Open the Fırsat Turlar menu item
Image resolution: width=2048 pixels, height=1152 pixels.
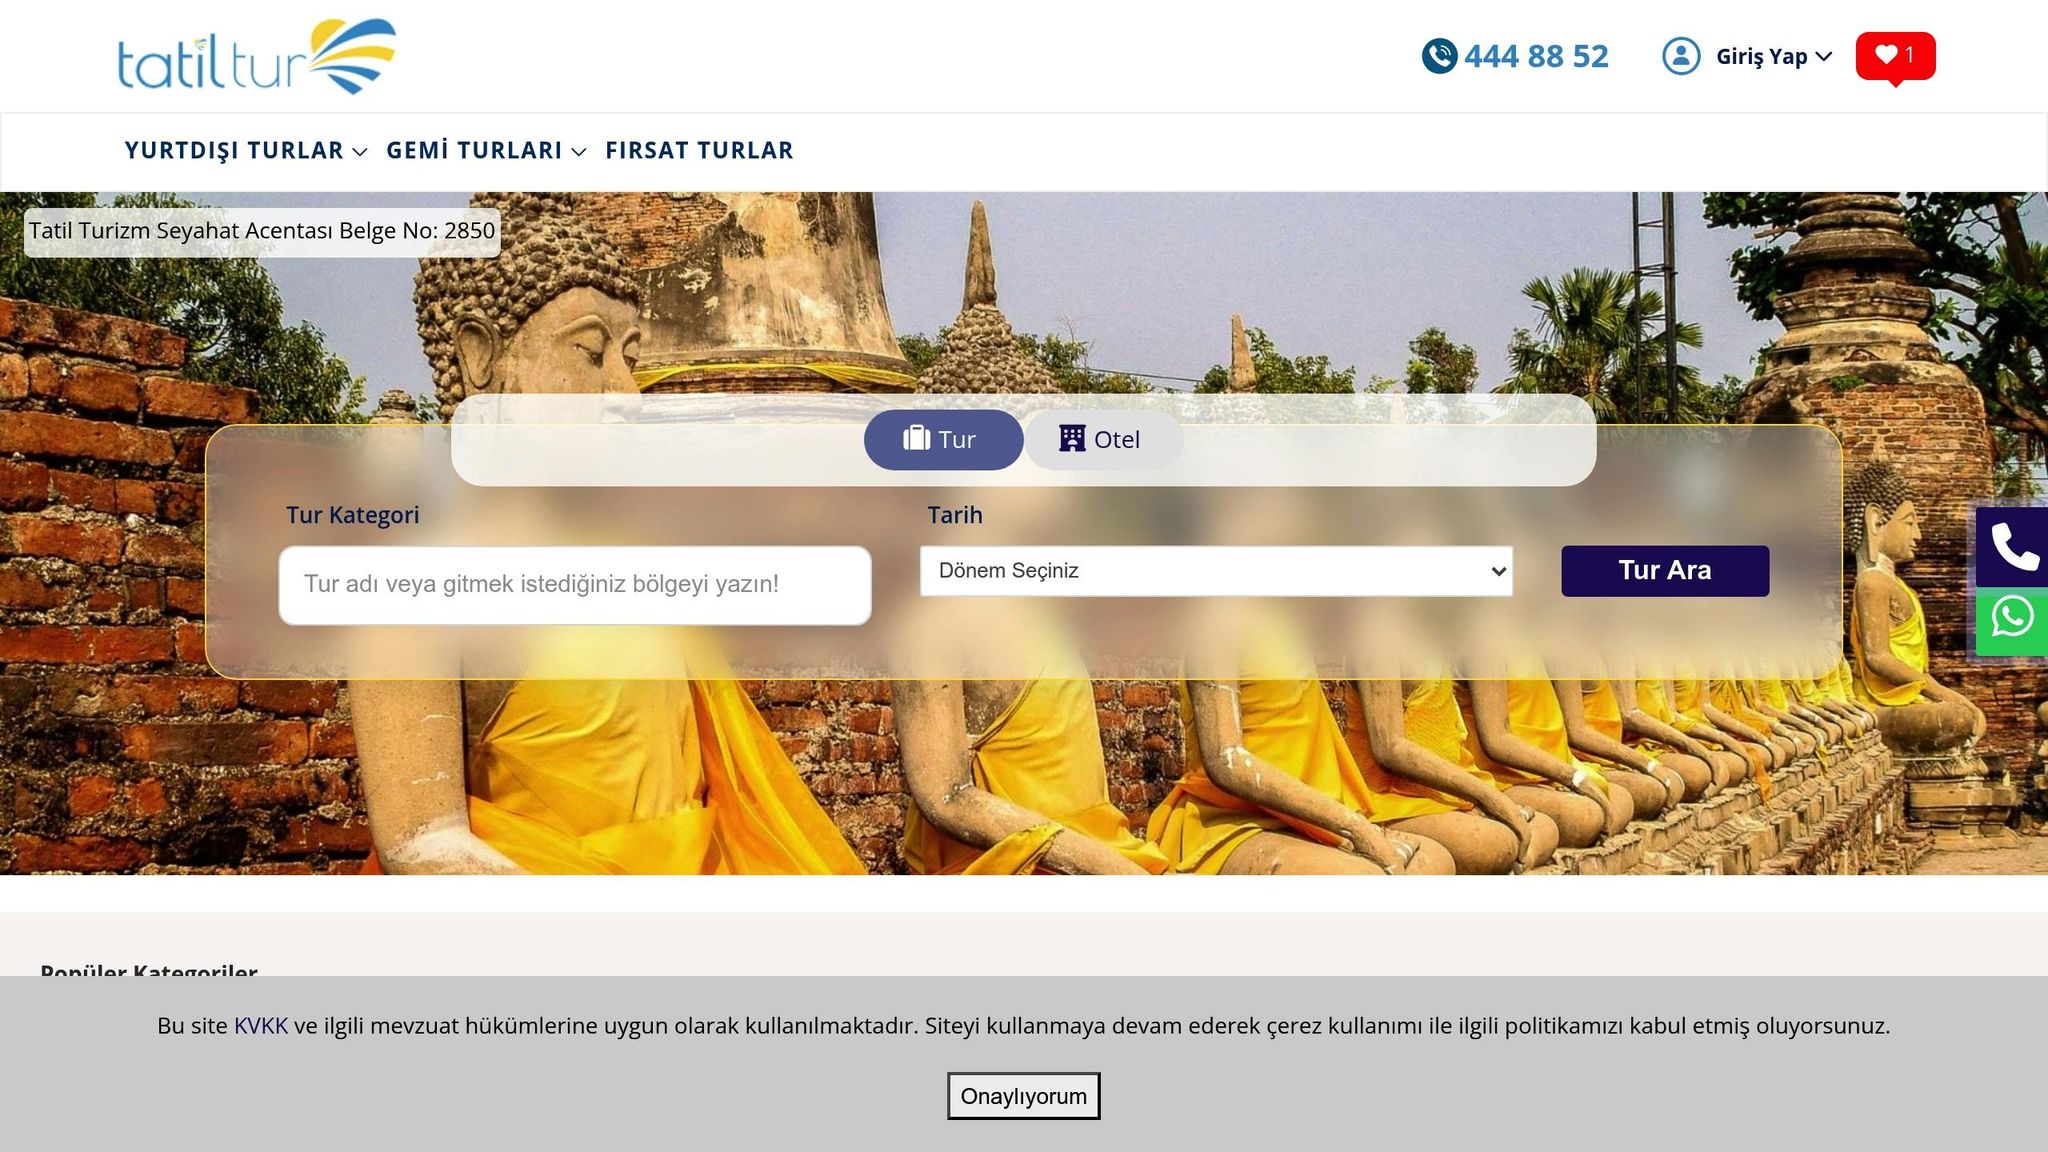699,151
